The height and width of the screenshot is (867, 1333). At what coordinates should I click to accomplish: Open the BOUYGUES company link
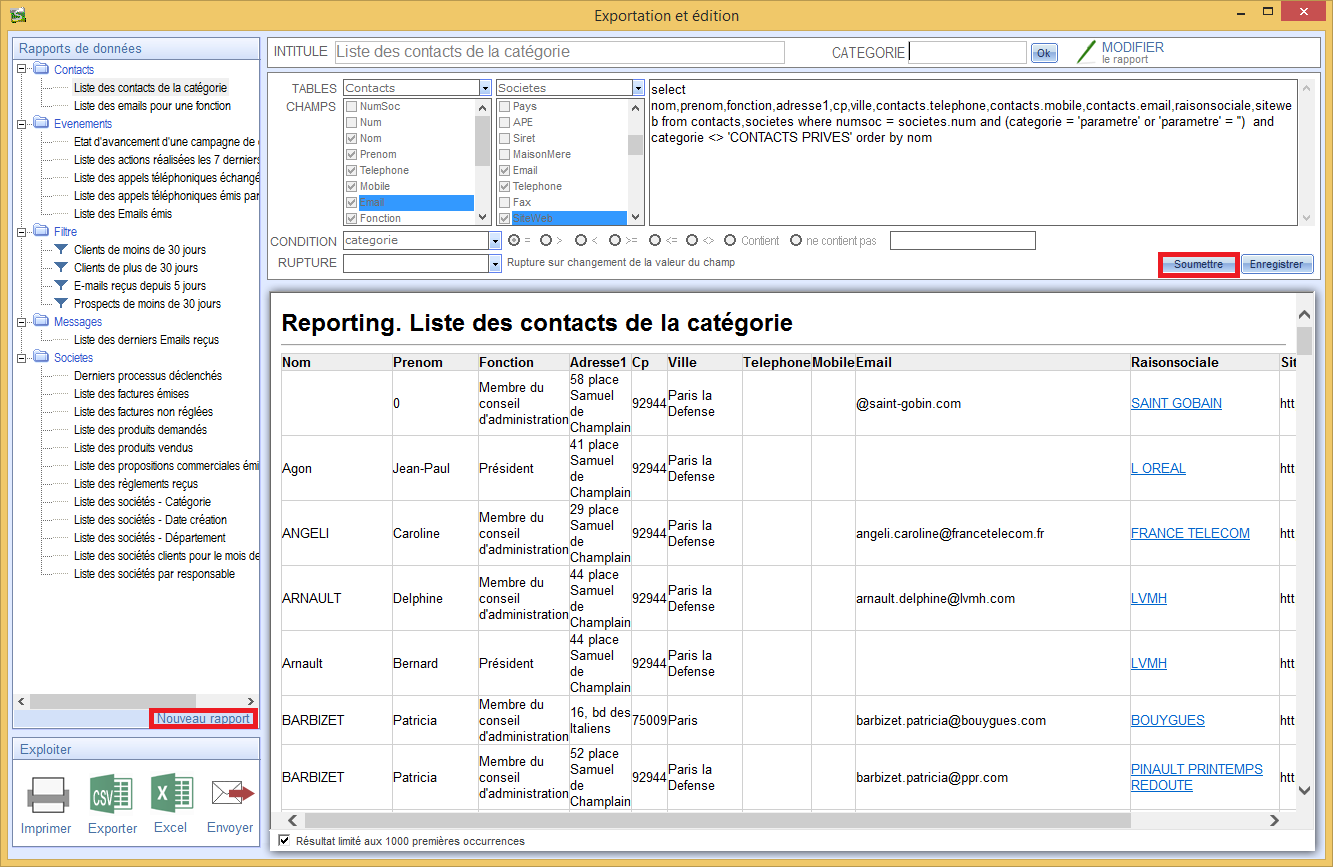(1168, 720)
